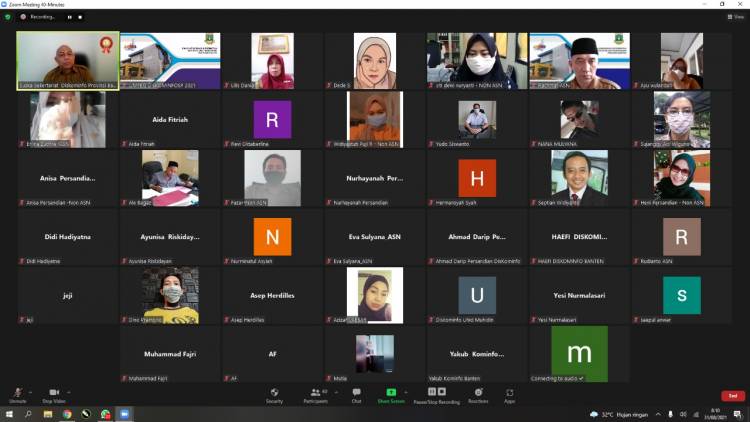Open the Apps icon in the toolbar
The width and height of the screenshot is (750, 422).
510,393
